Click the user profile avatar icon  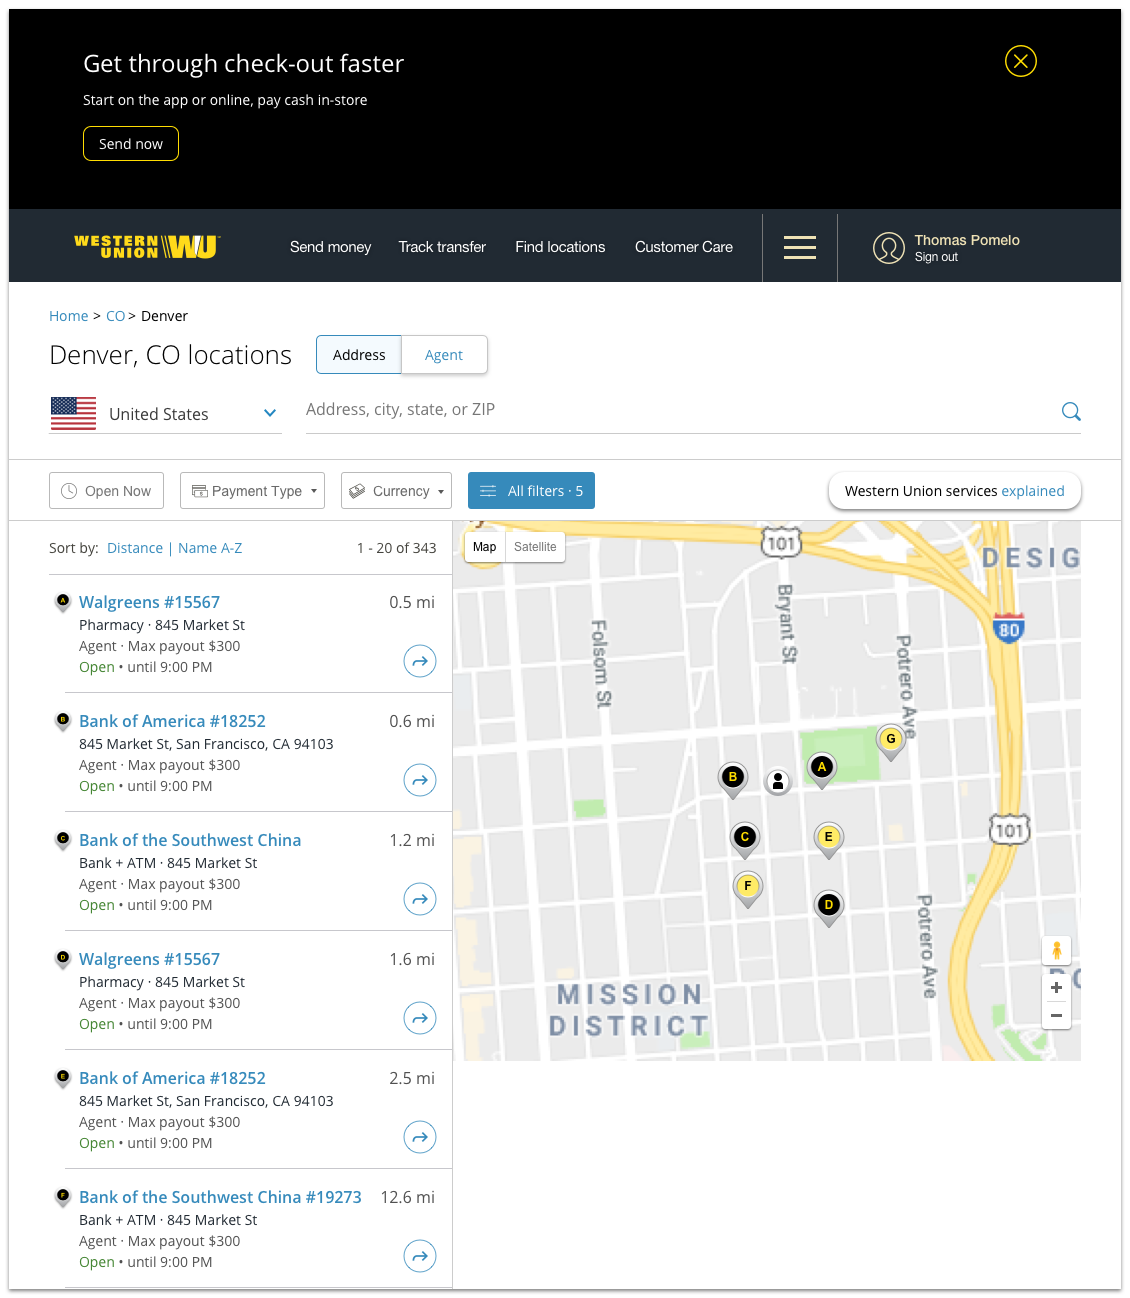click(888, 247)
